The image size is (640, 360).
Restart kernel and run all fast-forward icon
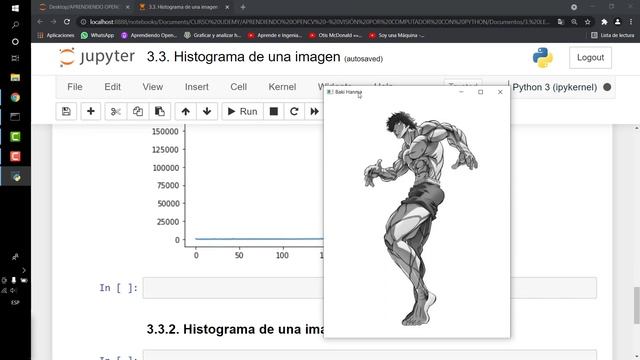coord(314,111)
